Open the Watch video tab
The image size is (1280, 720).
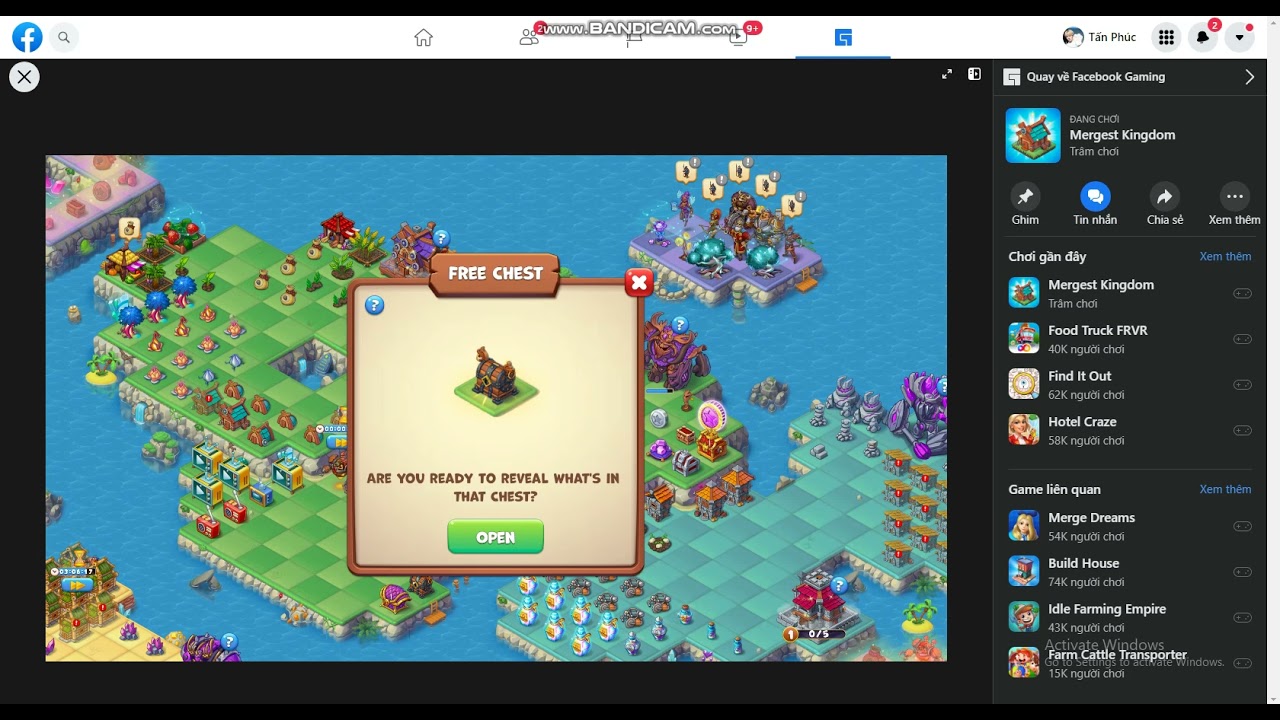[x=738, y=38]
